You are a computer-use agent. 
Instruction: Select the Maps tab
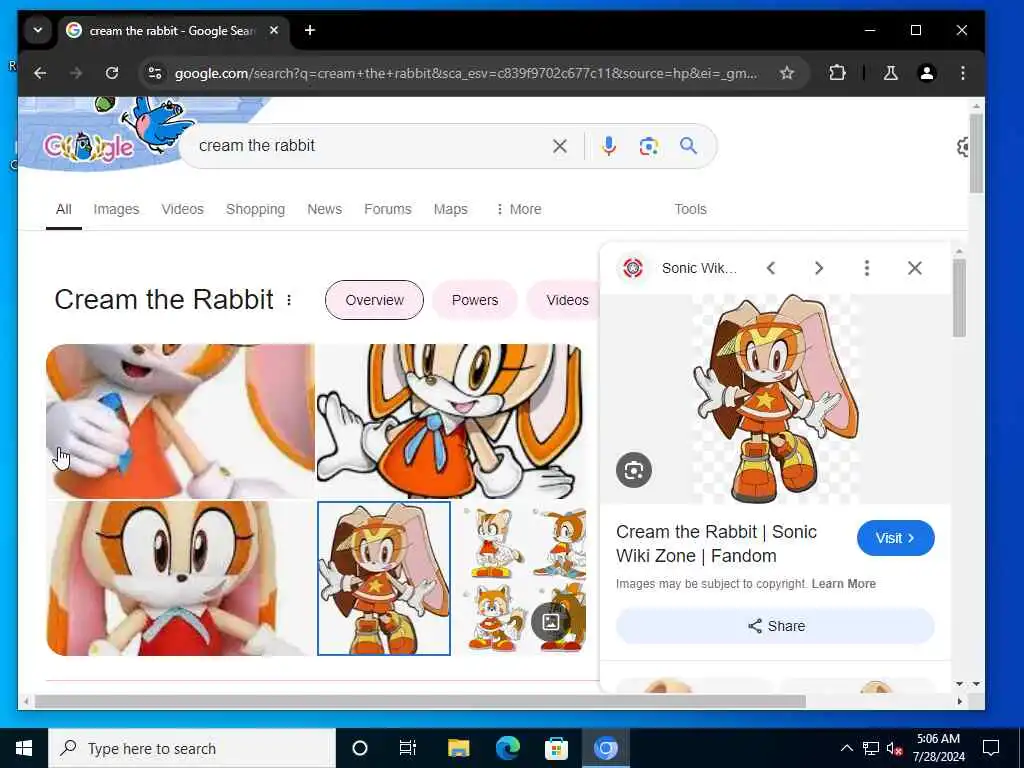[451, 209]
